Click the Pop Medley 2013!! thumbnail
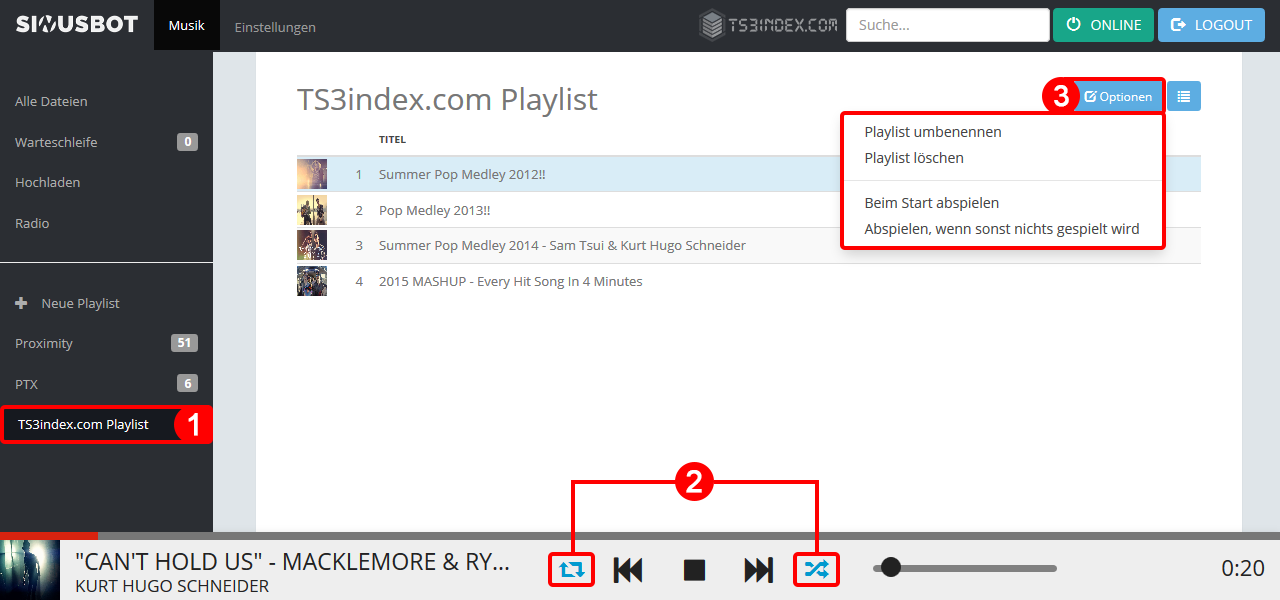This screenshot has width=1280, height=600. (312, 210)
